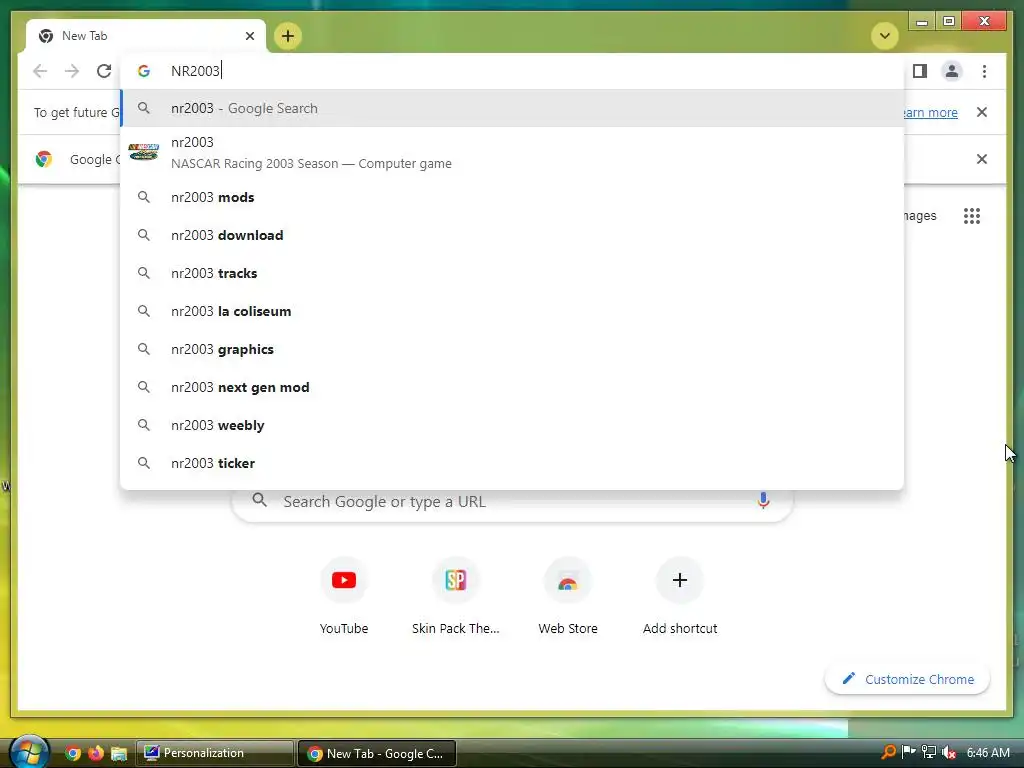Pick 'nr2003 ticker' suggestion

click(513, 463)
